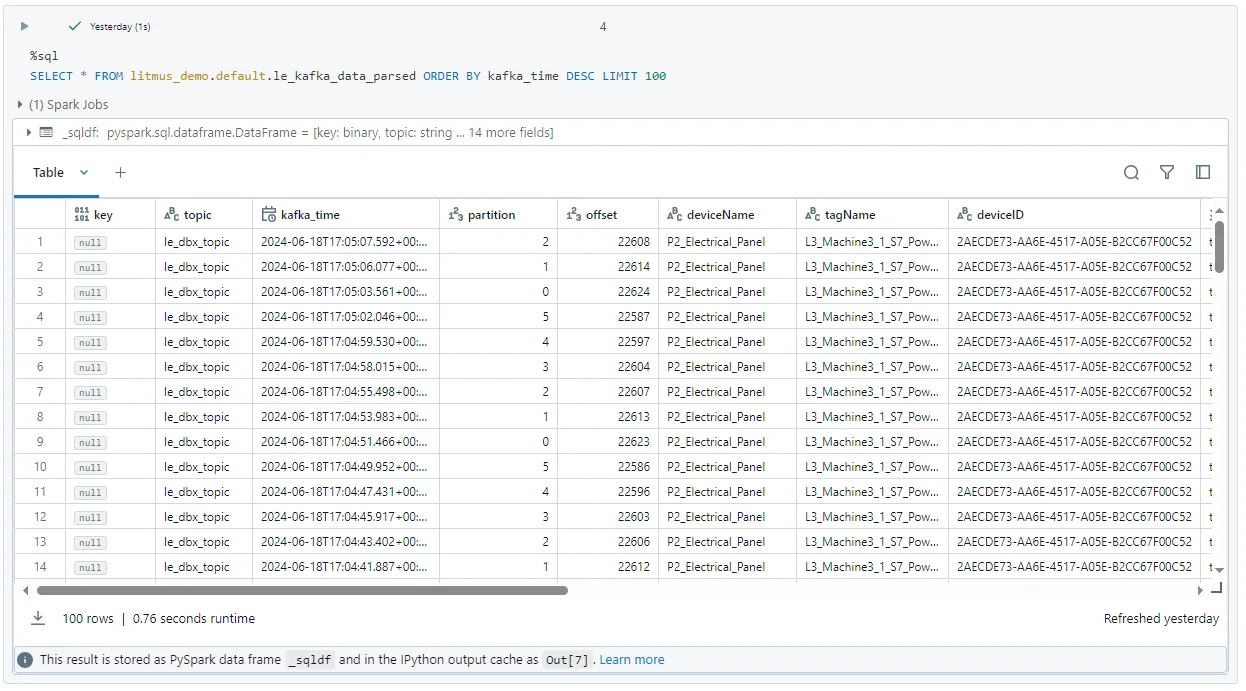Sort by the topic column header
Screen dimensions: 1246x691
pos(204,214)
